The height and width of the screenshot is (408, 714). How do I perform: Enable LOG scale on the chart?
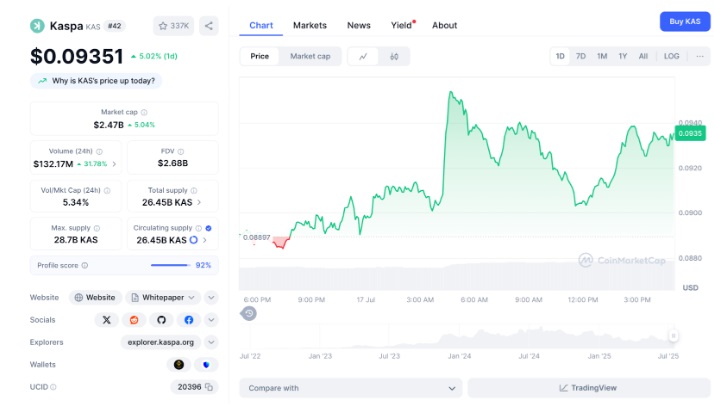click(x=671, y=56)
